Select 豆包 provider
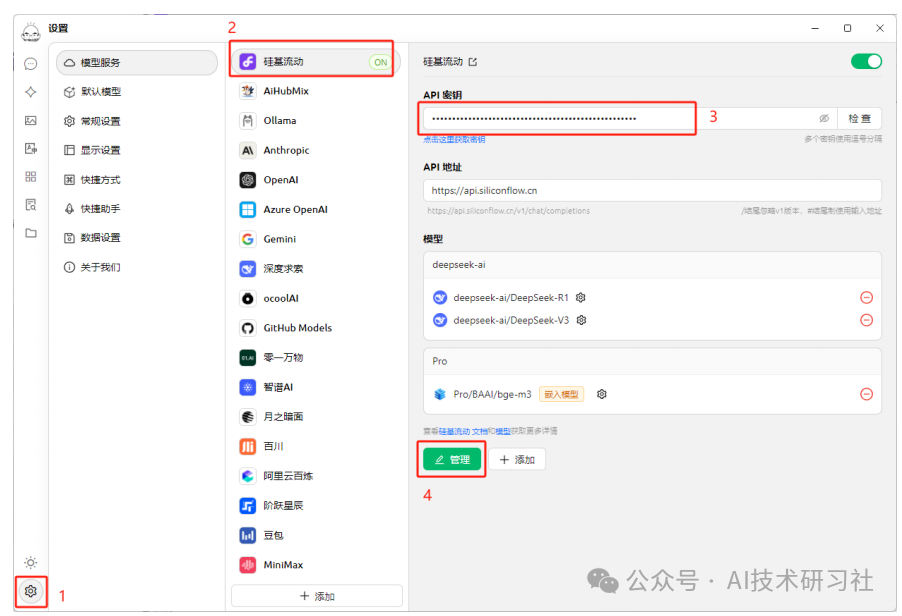Image resolution: width=902 pixels, height=616 pixels. click(315, 535)
